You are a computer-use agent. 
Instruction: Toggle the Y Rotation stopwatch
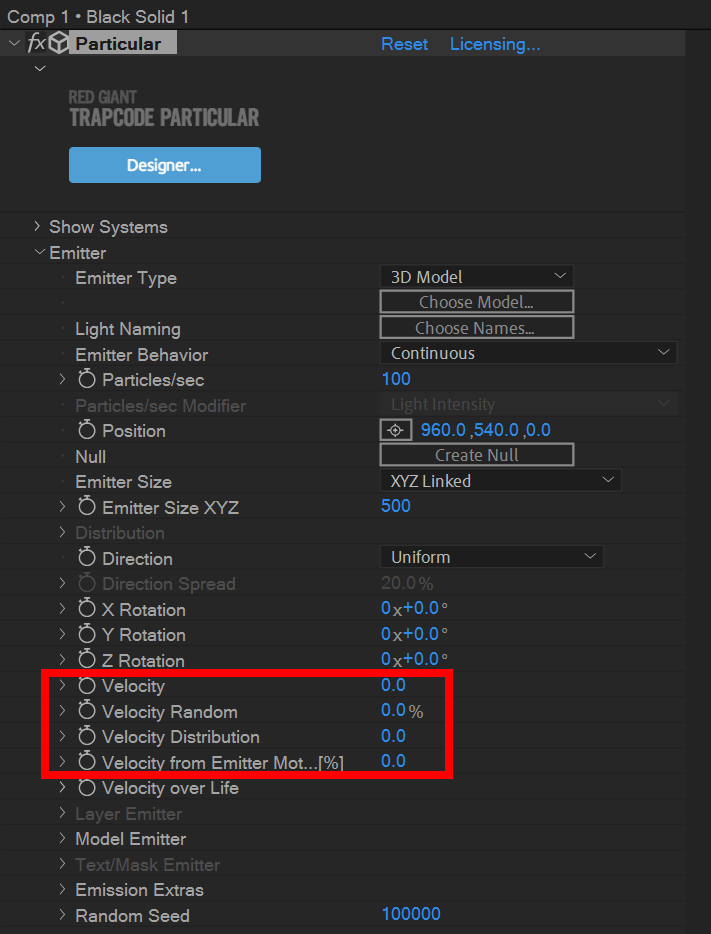point(87,634)
